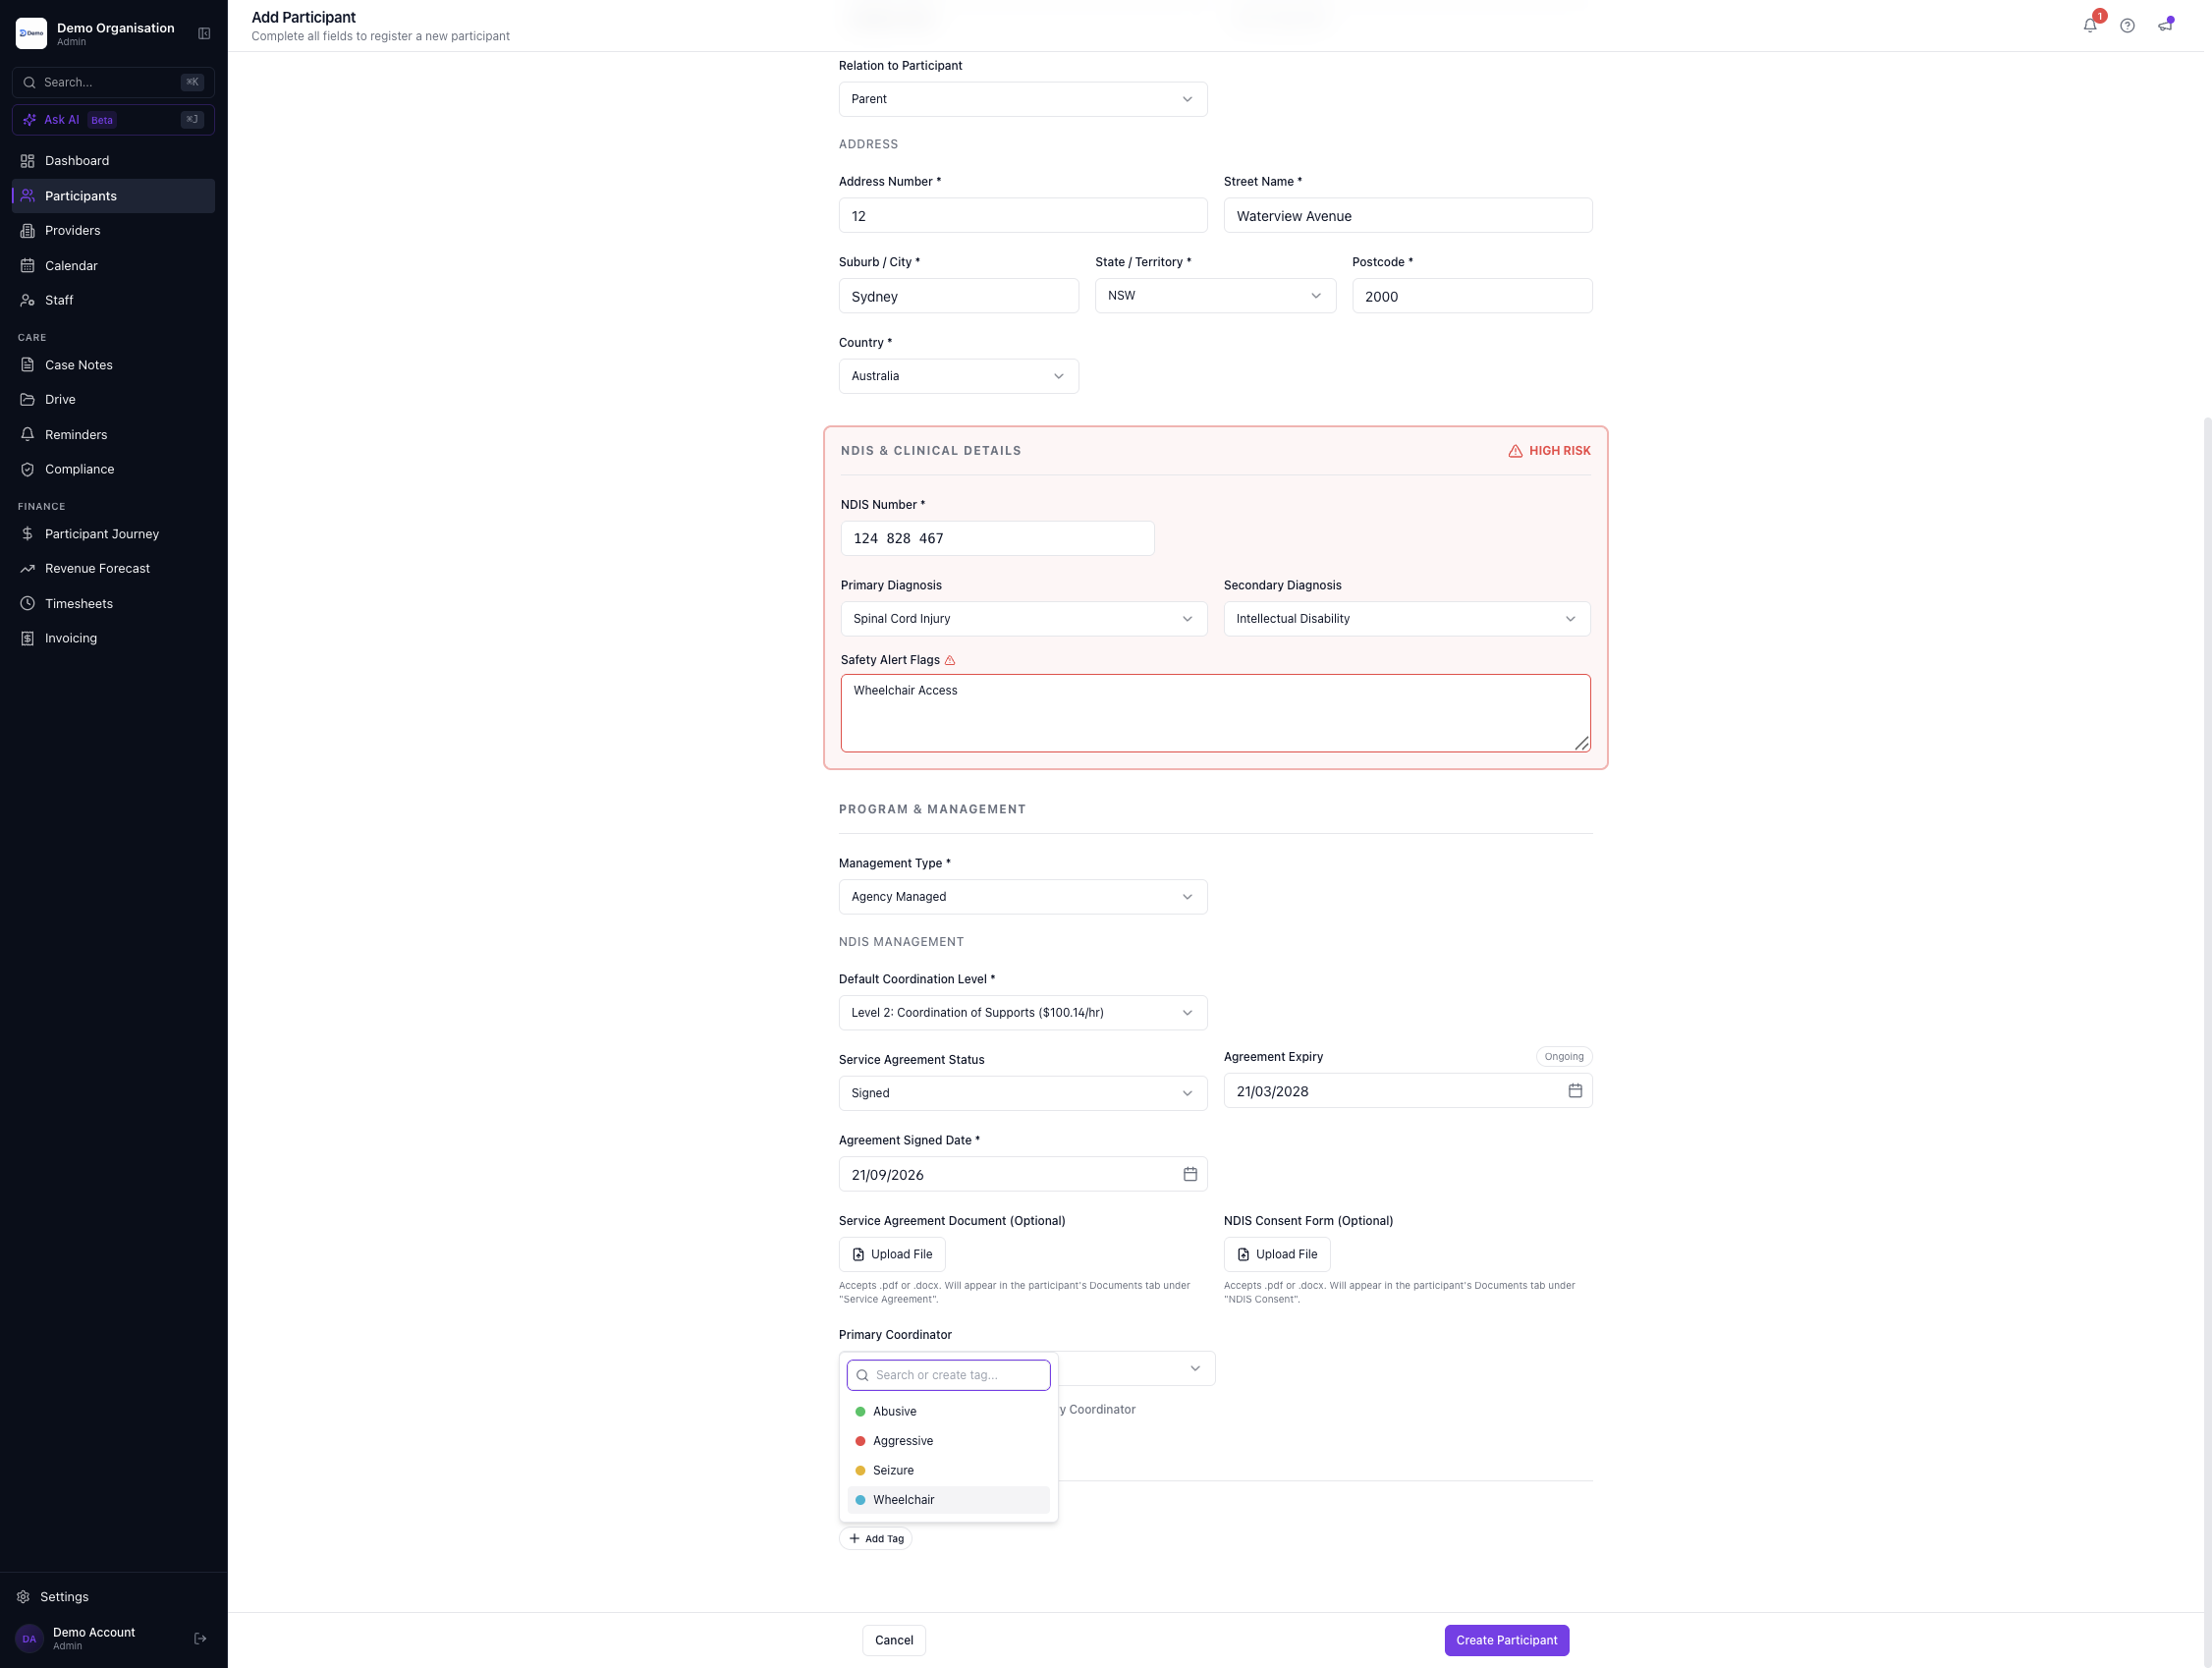The height and width of the screenshot is (1668, 2212).
Task: Select the Aggressive tag
Action: [948, 1441]
